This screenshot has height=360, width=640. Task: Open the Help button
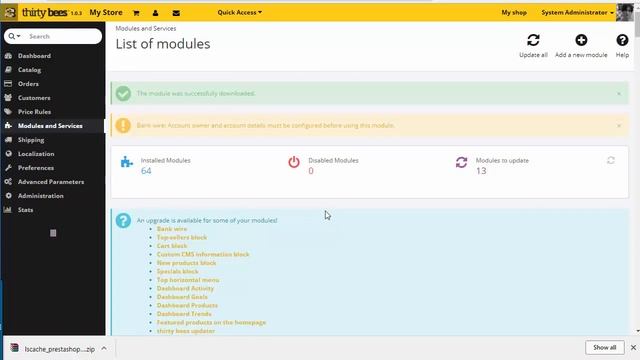pyautogui.click(x=622, y=46)
